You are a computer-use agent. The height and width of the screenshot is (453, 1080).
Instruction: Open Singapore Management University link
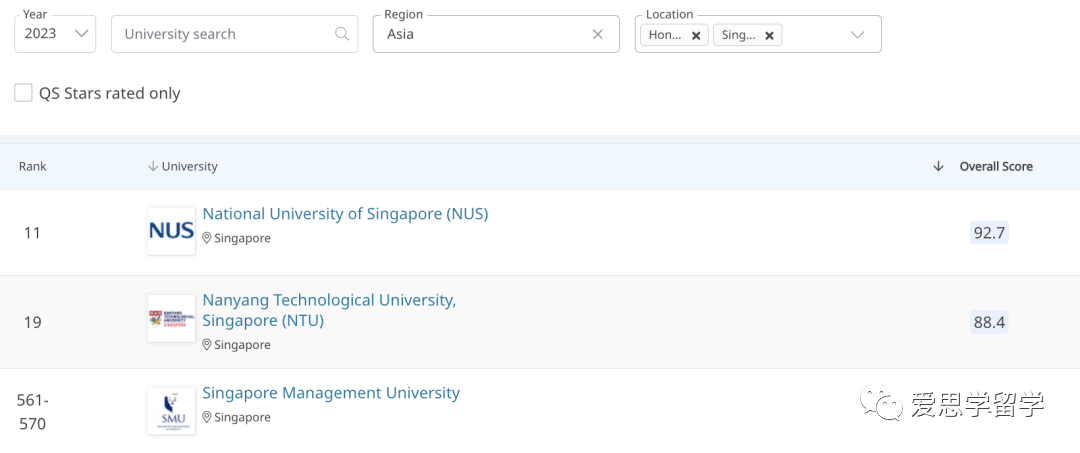tap(331, 393)
